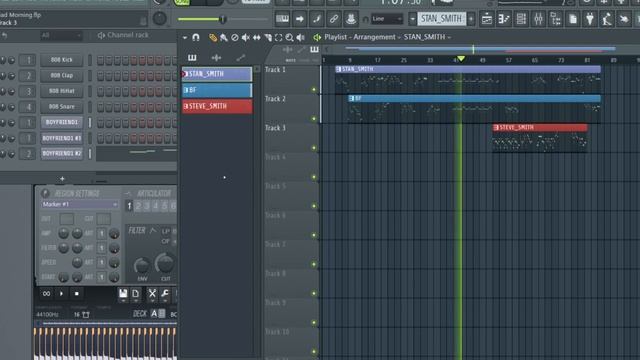Mute Track 1 using its green LED
The width and height of the screenshot is (640, 360).
coord(314,89)
